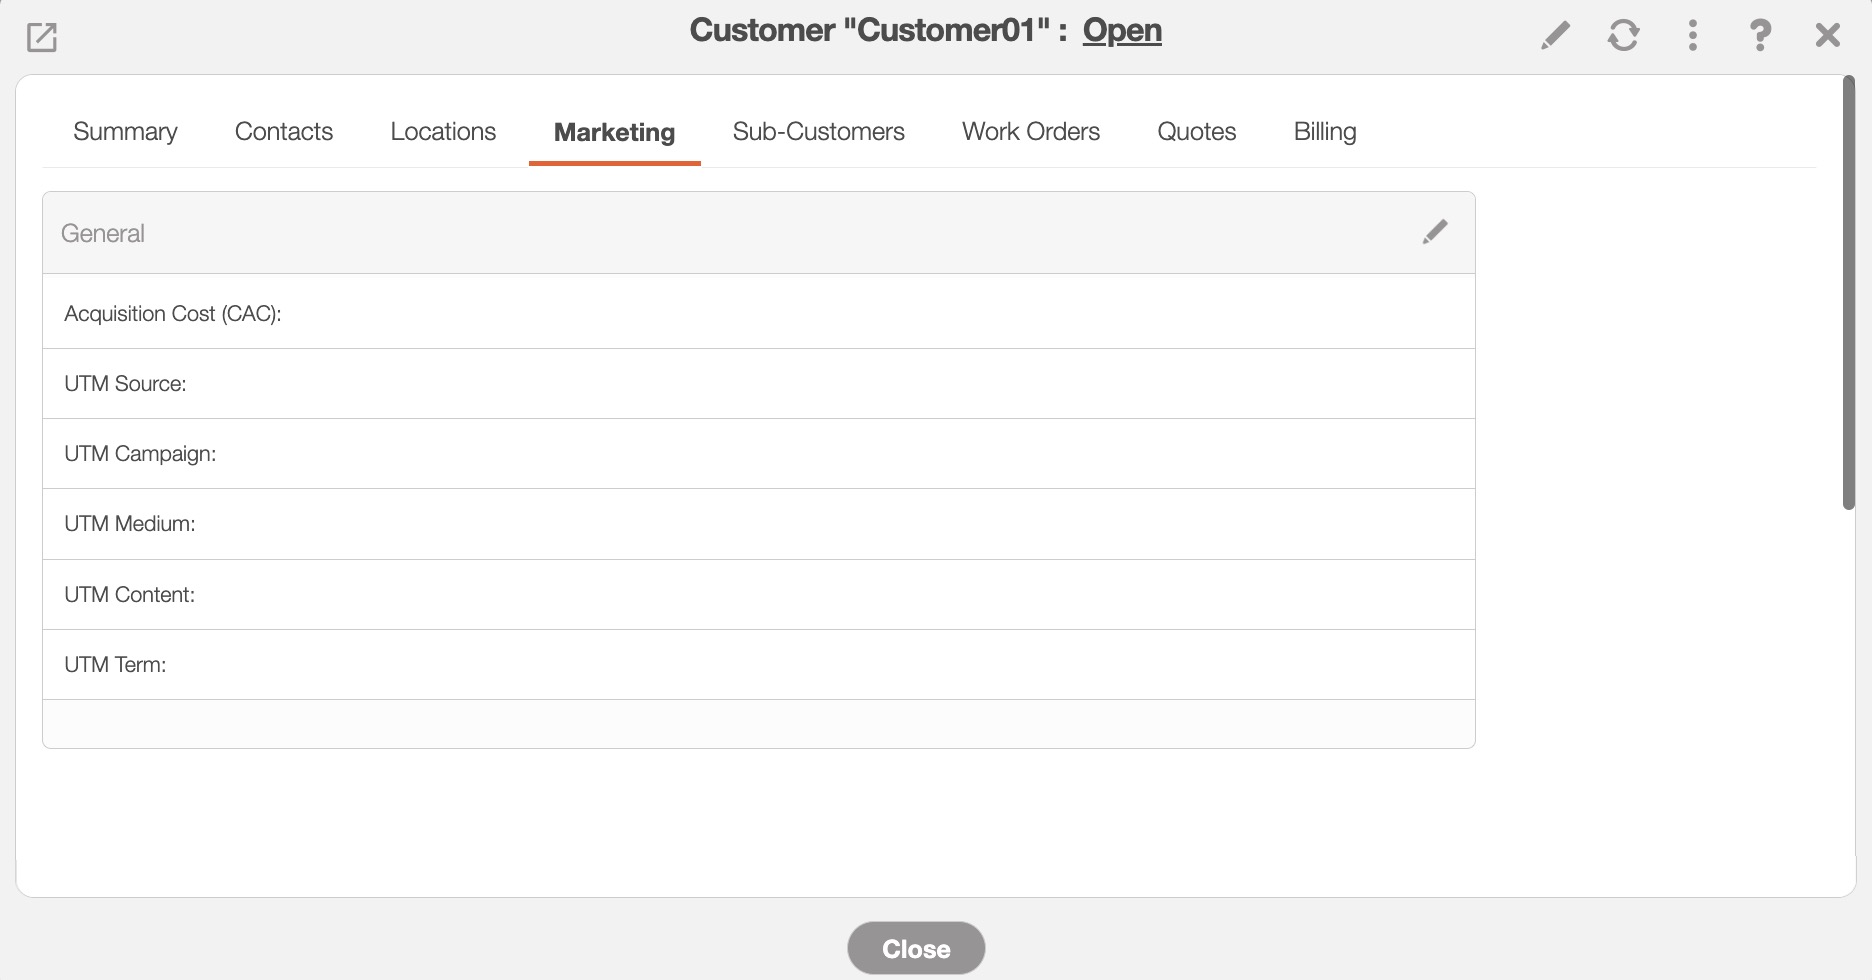1872x980 pixels.
Task: Edit the General marketing section
Action: point(1435,232)
